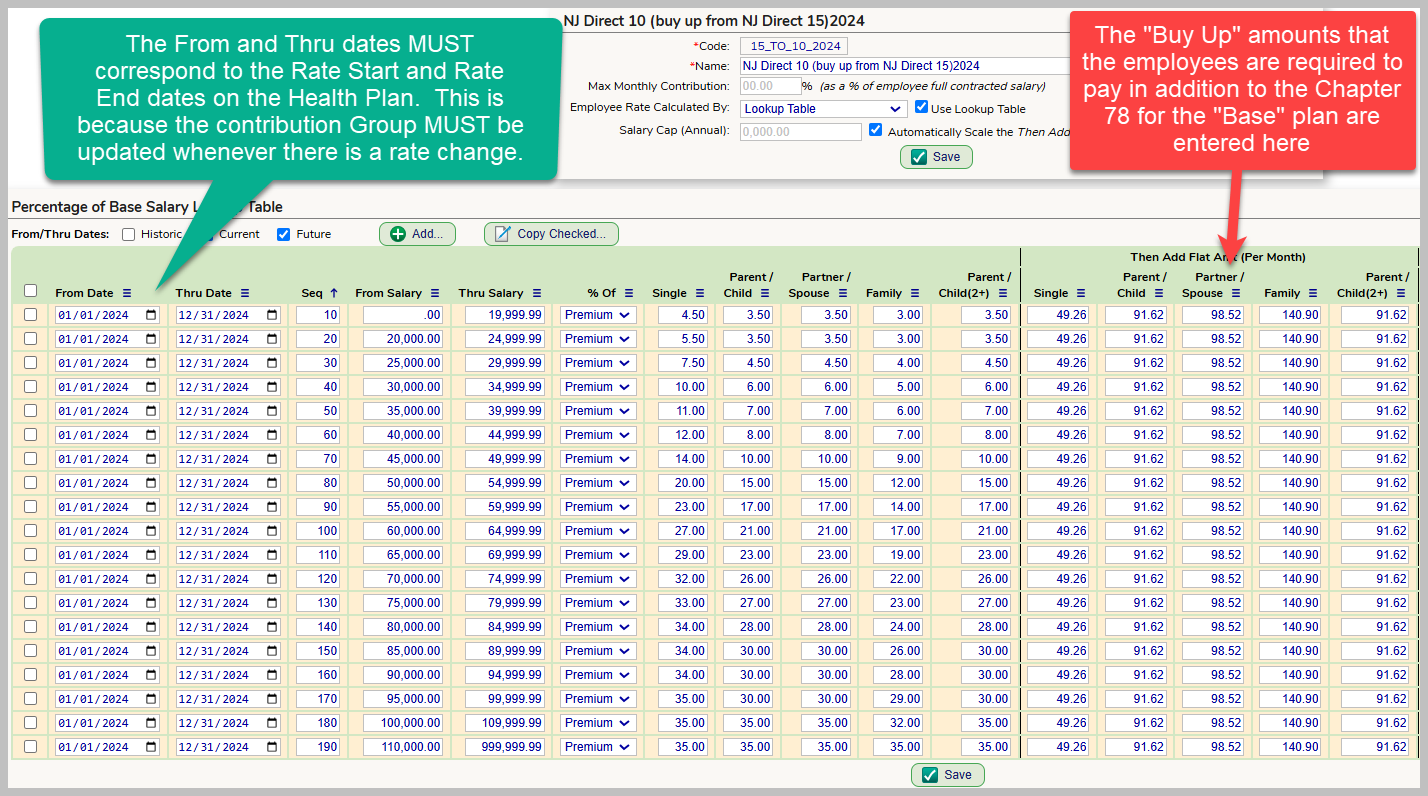Check the row checkbox for Seq 60
This screenshot has height=796, width=1428.
click(30, 434)
